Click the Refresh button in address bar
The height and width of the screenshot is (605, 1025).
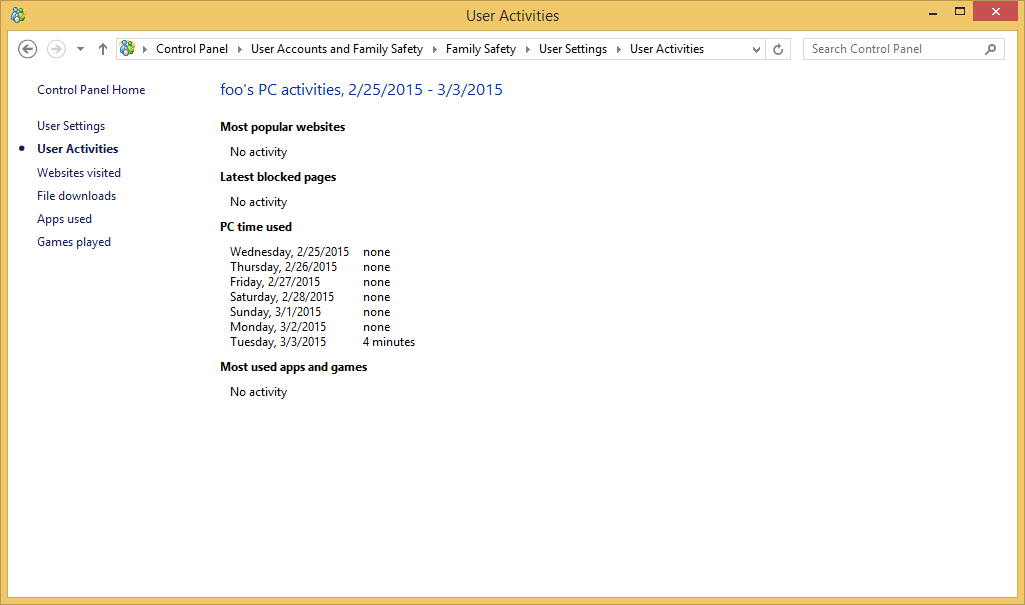[x=779, y=49]
